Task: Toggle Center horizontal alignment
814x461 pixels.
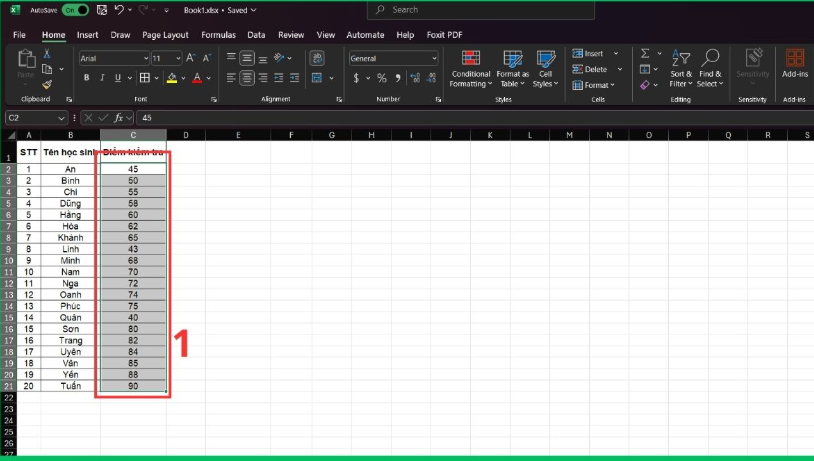Action: (x=247, y=78)
